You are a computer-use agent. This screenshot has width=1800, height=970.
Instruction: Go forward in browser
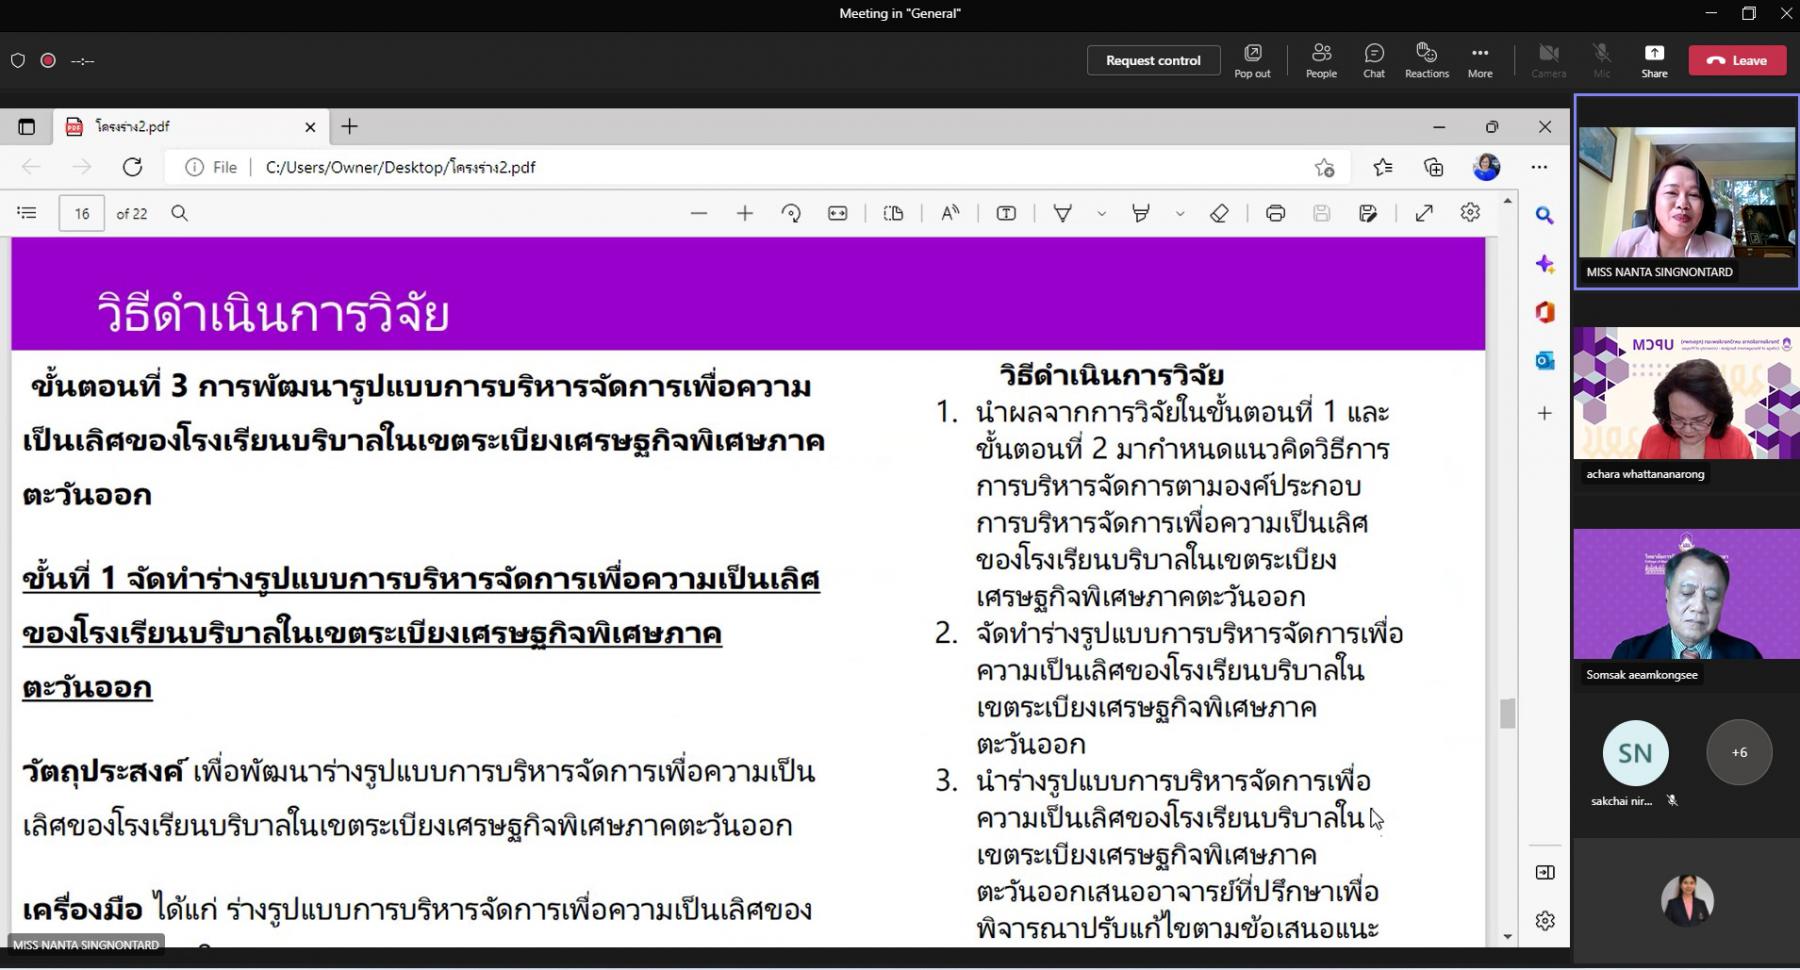point(82,168)
